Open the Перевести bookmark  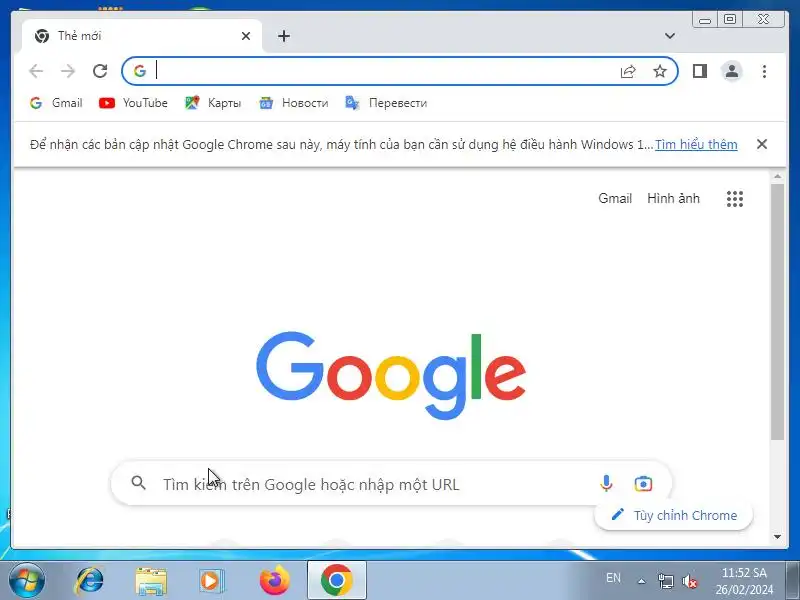386,103
